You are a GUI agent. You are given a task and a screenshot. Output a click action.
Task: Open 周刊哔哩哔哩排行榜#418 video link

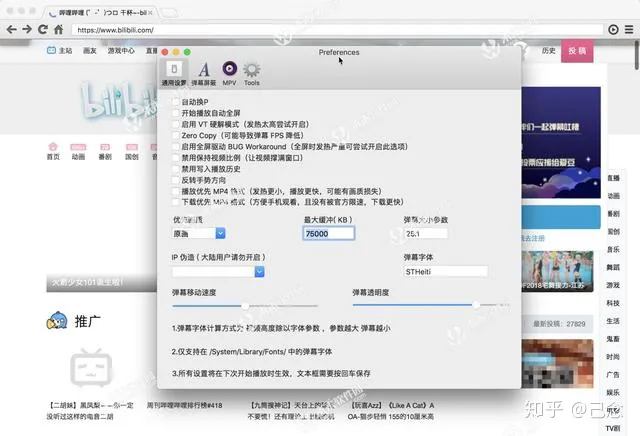tap(184, 405)
